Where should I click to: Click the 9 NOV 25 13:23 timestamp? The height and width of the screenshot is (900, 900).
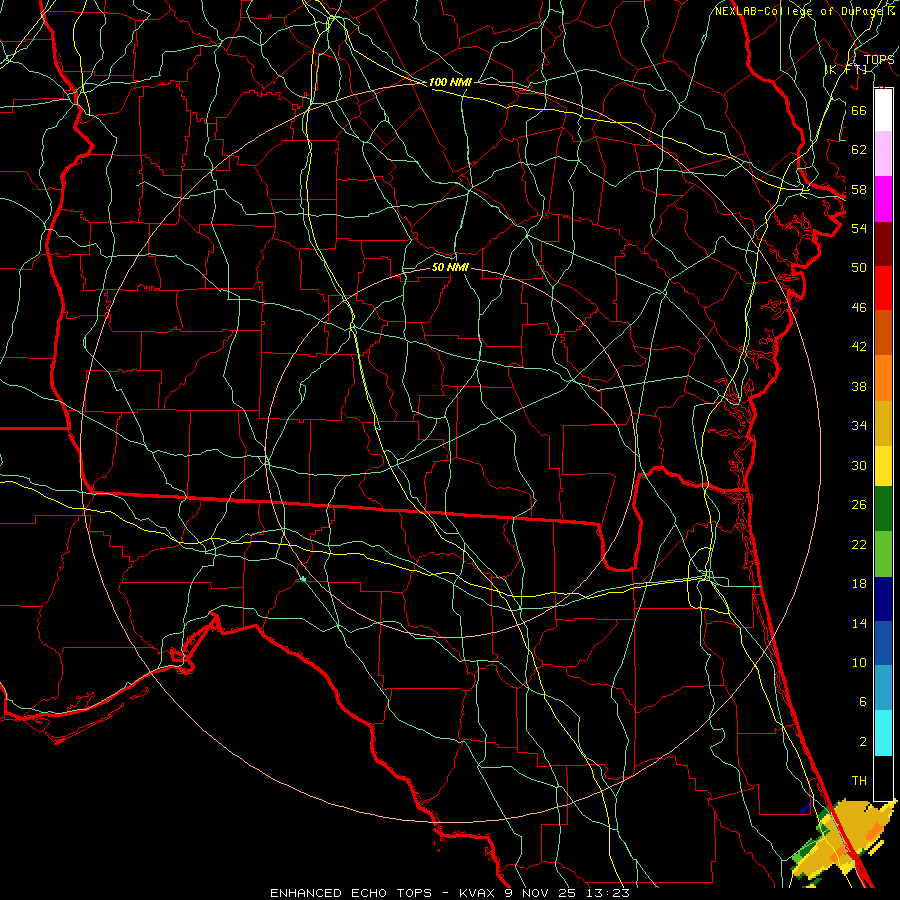tap(567, 893)
